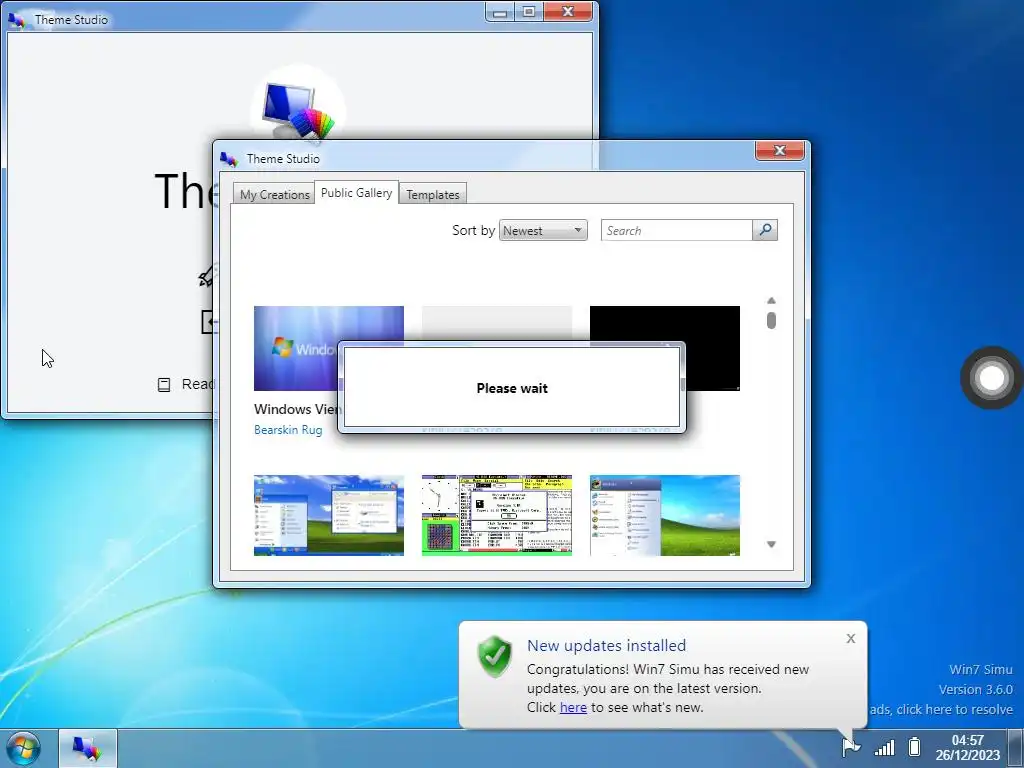
Task: Click the Theme Studio title bar icon in back window
Action: 16,20
